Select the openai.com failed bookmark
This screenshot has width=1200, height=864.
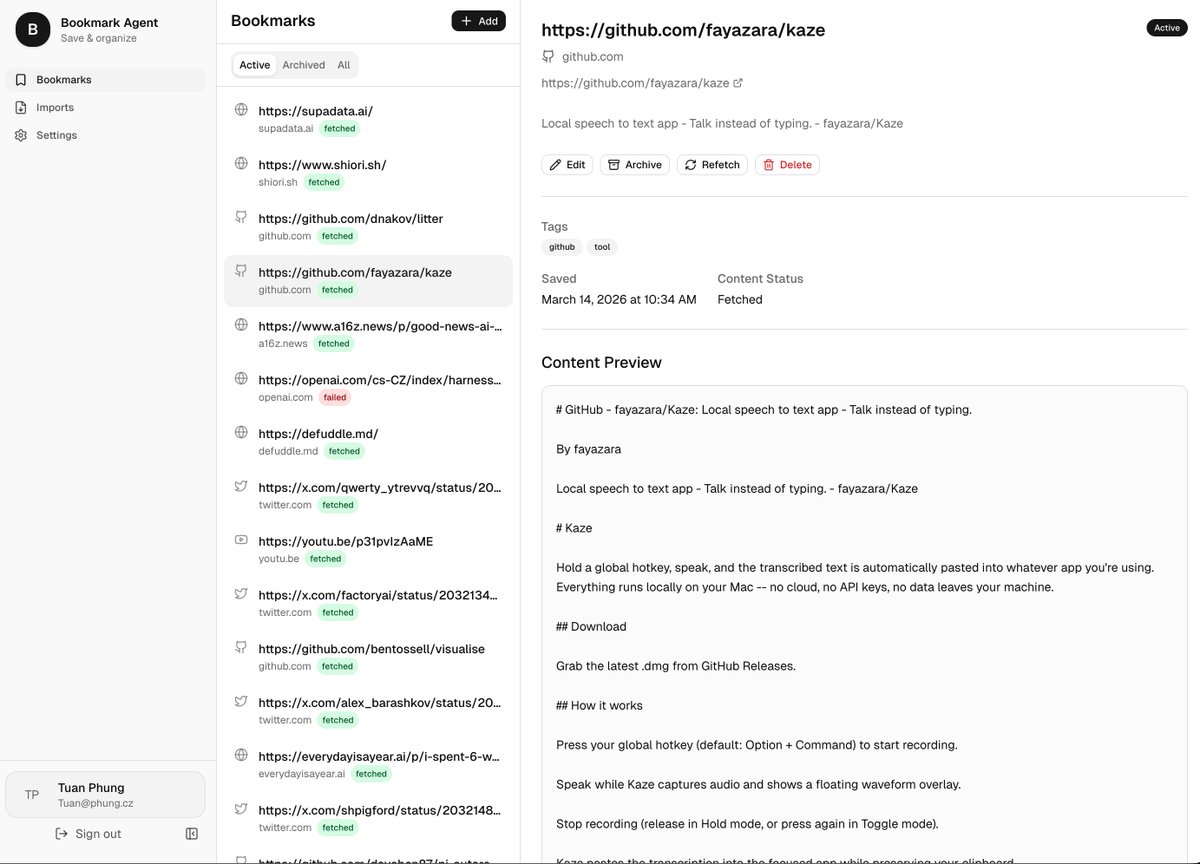(368, 388)
